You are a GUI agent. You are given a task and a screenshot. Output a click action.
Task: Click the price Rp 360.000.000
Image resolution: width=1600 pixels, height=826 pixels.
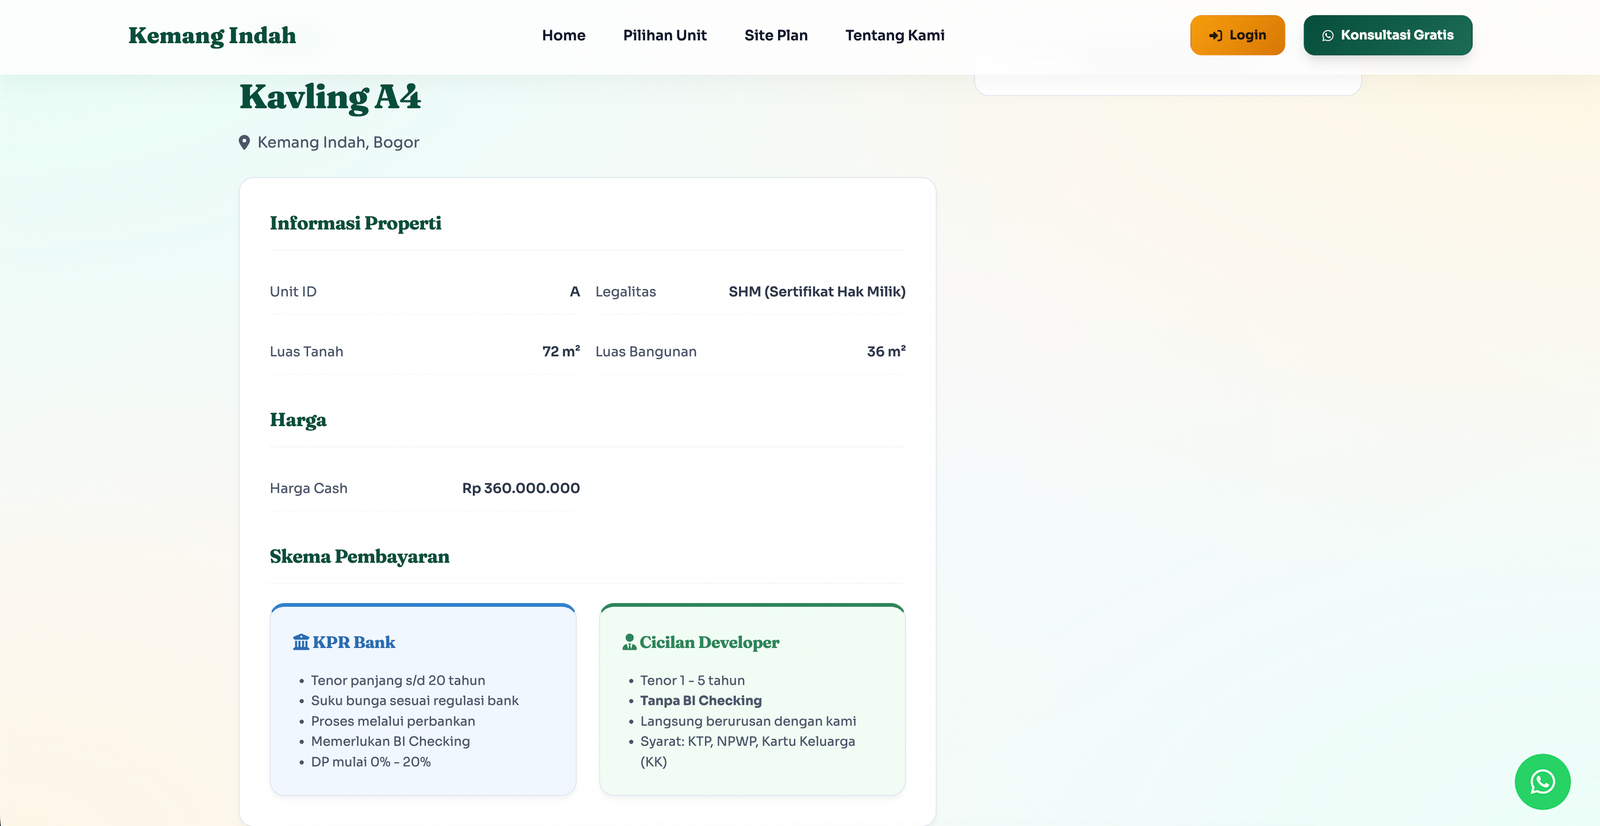[521, 488]
